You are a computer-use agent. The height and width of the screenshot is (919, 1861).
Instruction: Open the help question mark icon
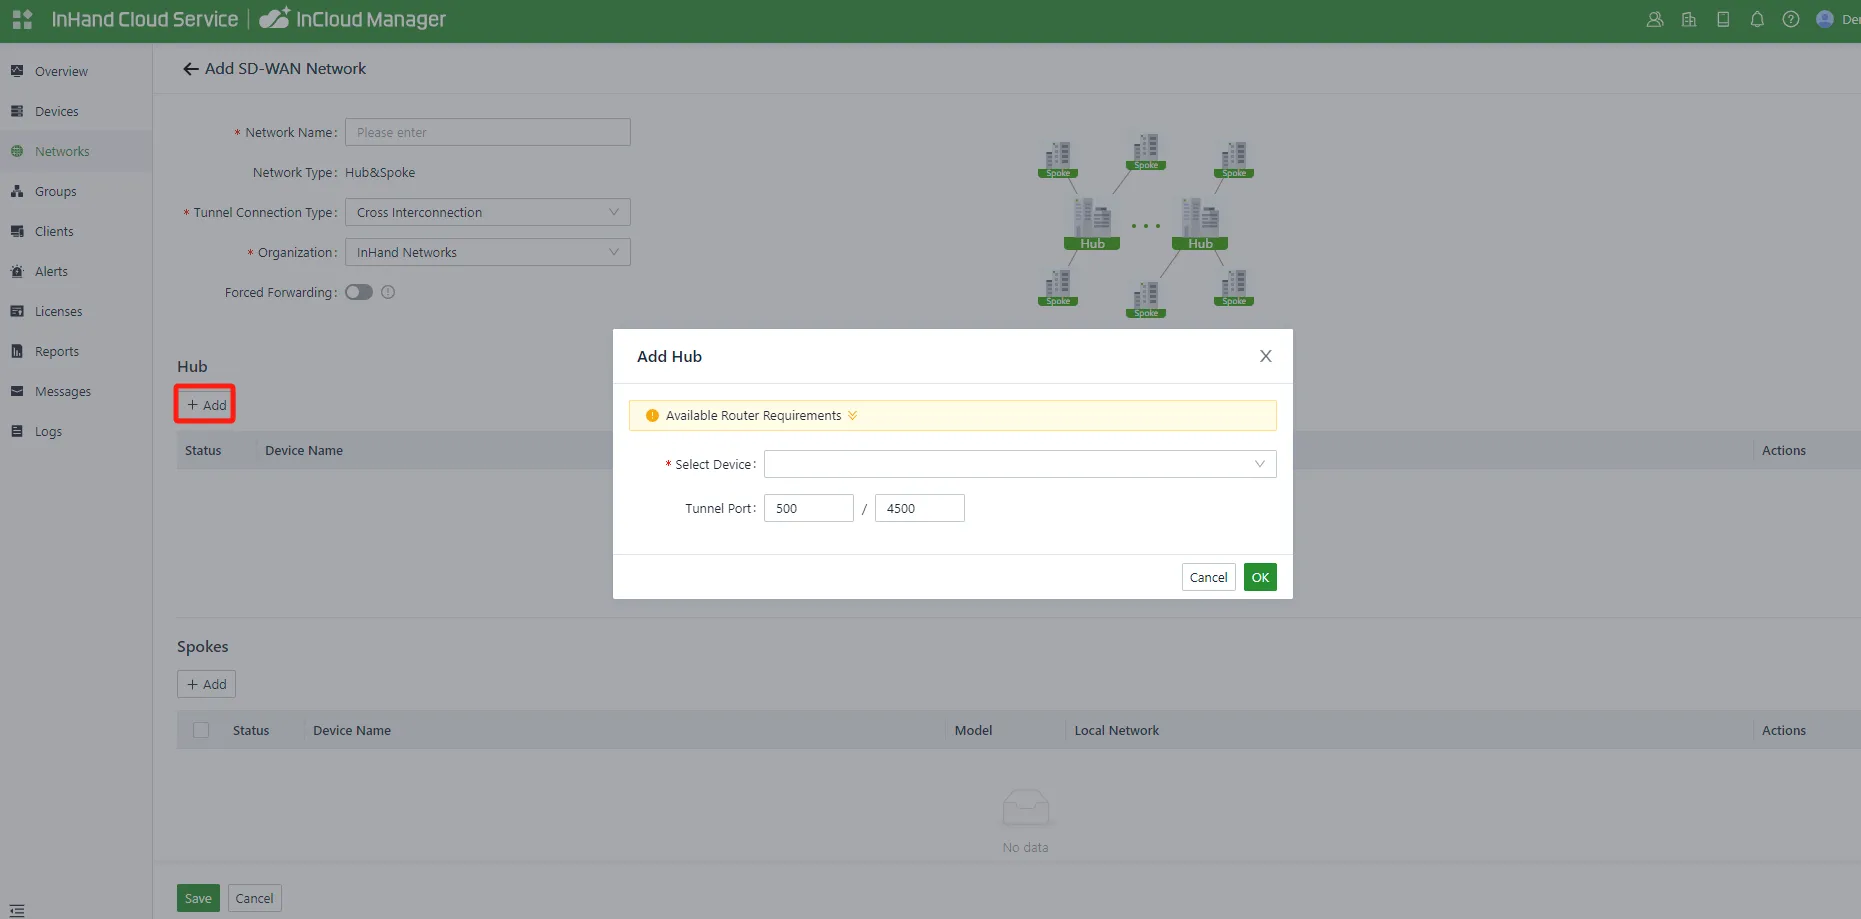1791,19
